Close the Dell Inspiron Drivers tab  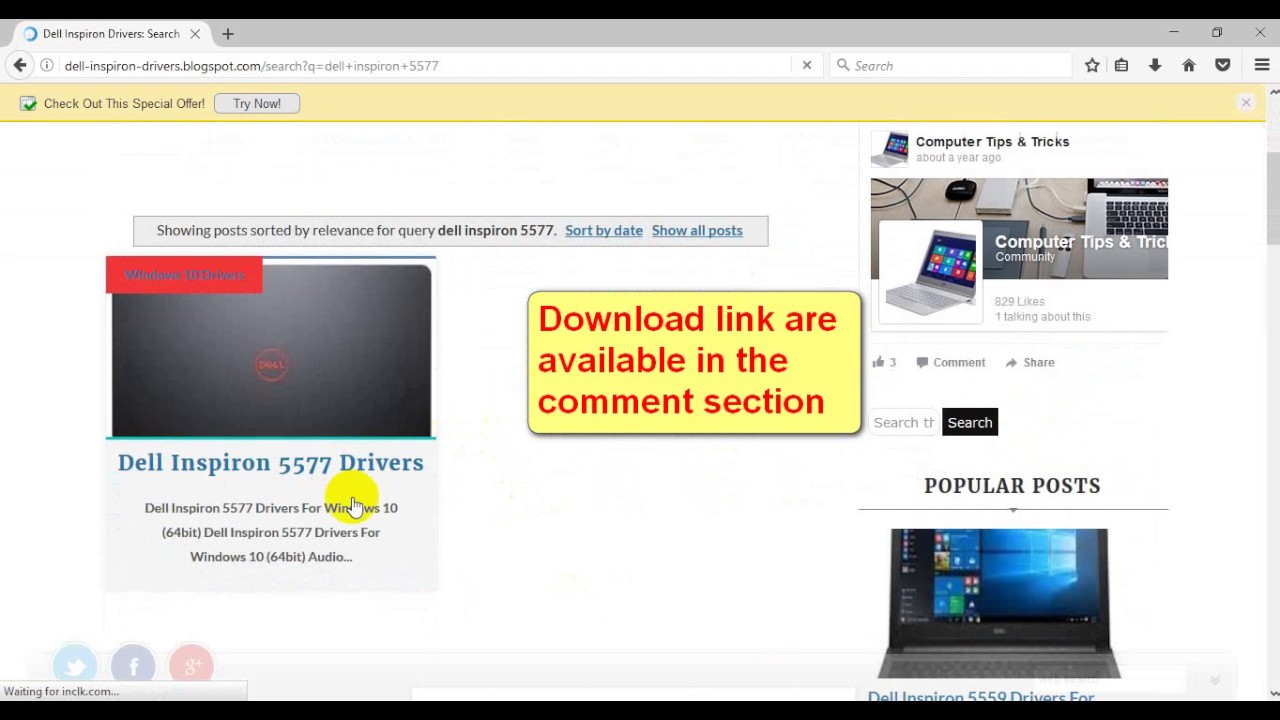tap(195, 34)
